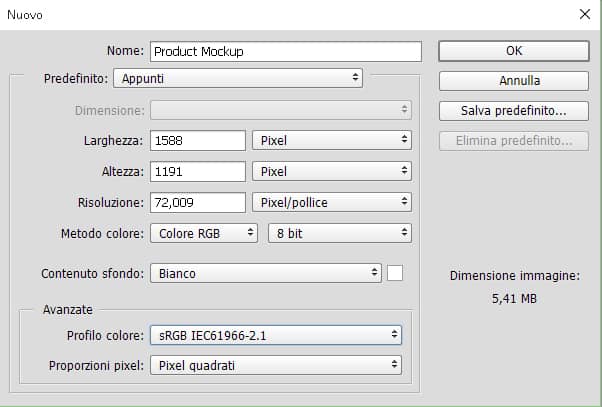Click the greyed-out Dimensione dropdown
The width and height of the screenshot is (602, 407).
coord(281,110)
